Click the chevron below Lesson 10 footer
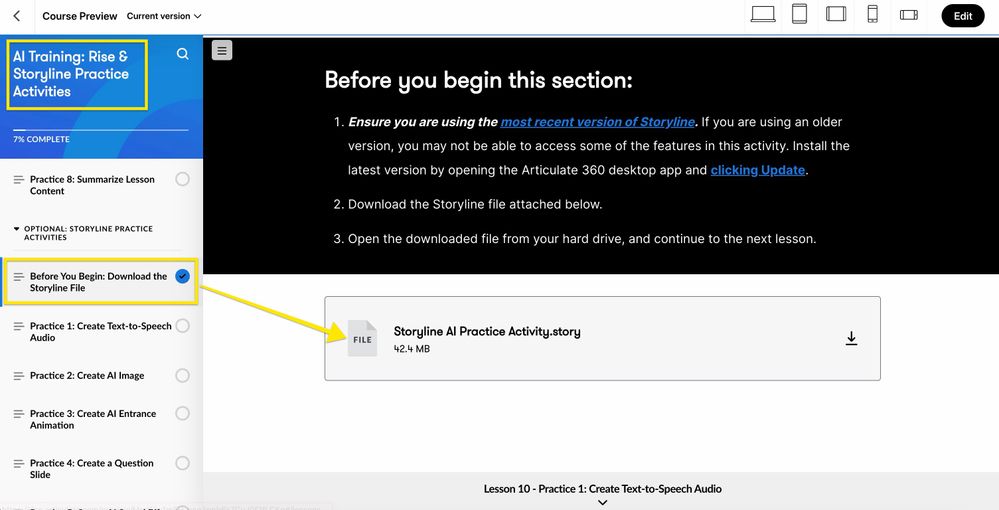The image size is (999, 510). [603, 502]
